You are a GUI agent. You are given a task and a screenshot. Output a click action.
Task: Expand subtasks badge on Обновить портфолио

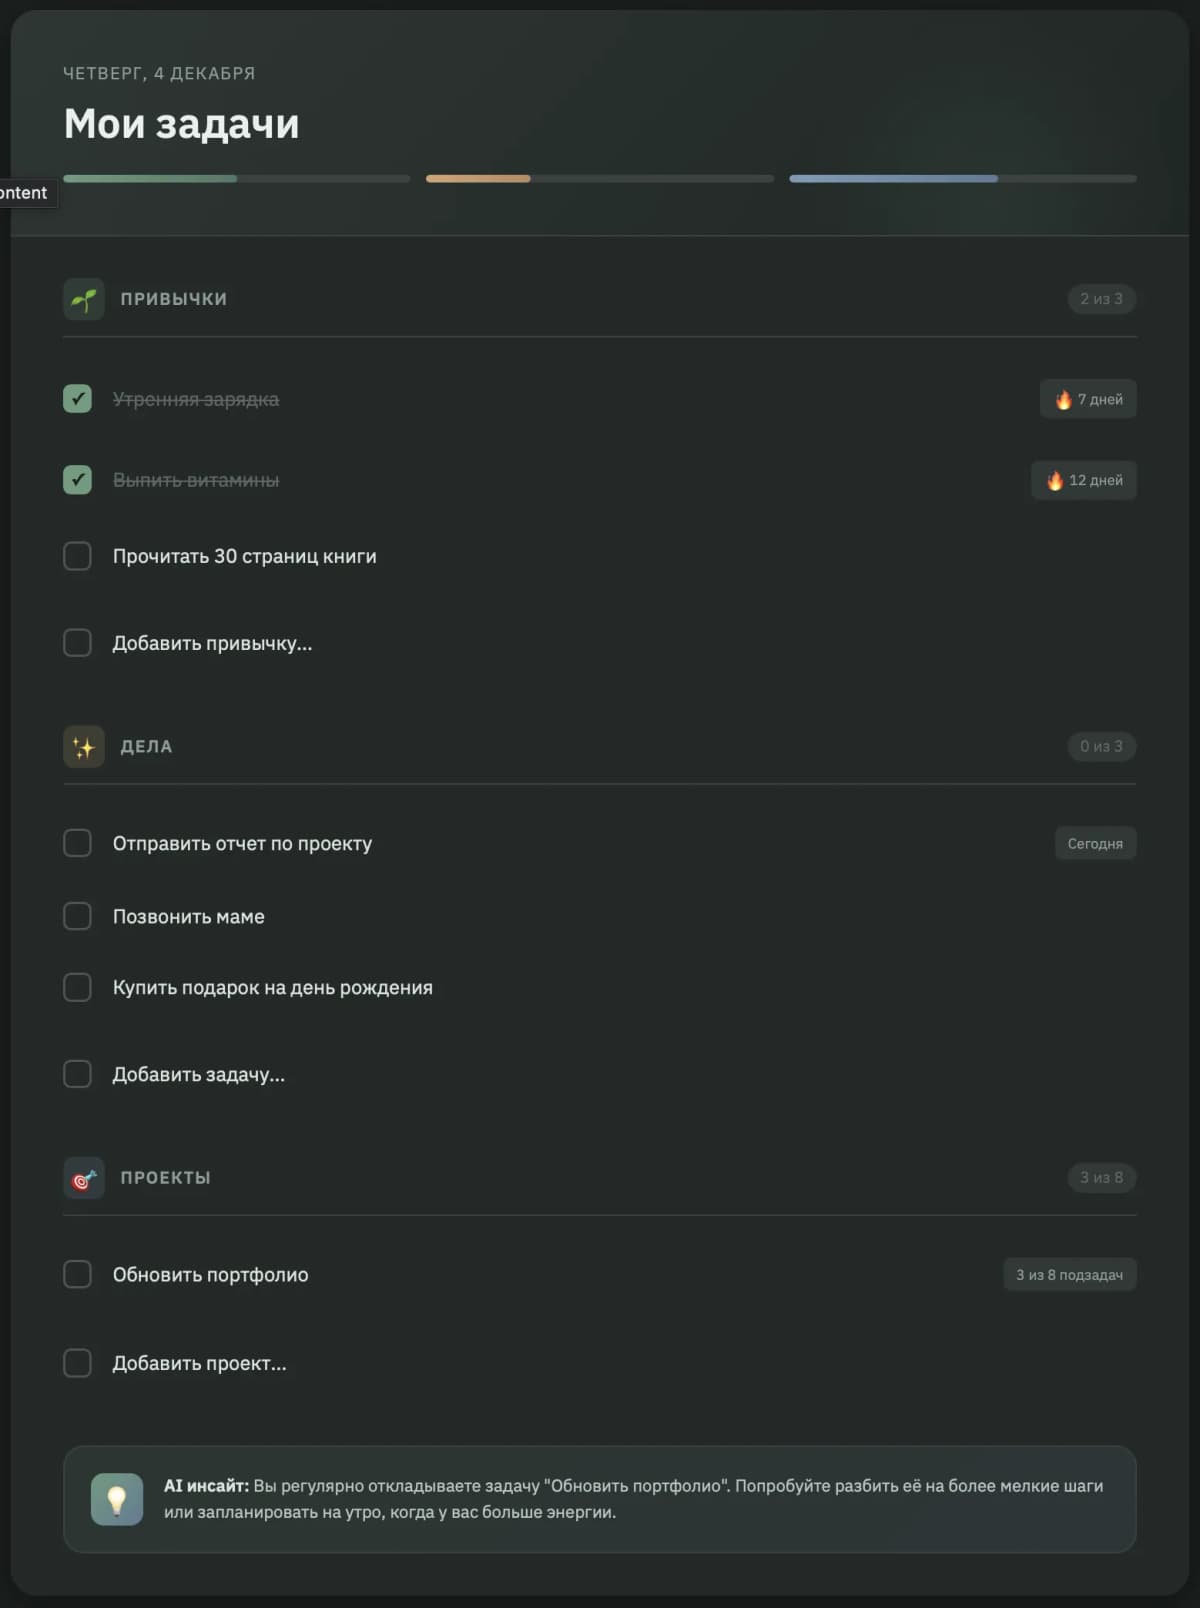[x=1070, y=1274]
